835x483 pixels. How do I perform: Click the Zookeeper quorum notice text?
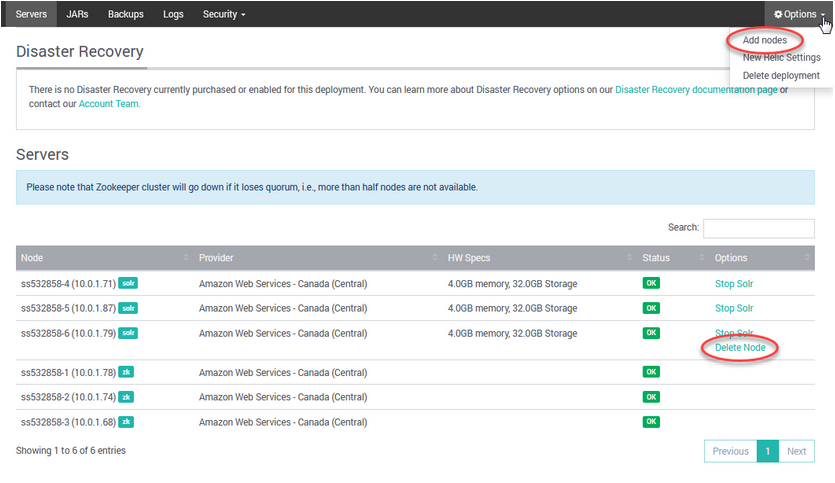tap(252, 187)
